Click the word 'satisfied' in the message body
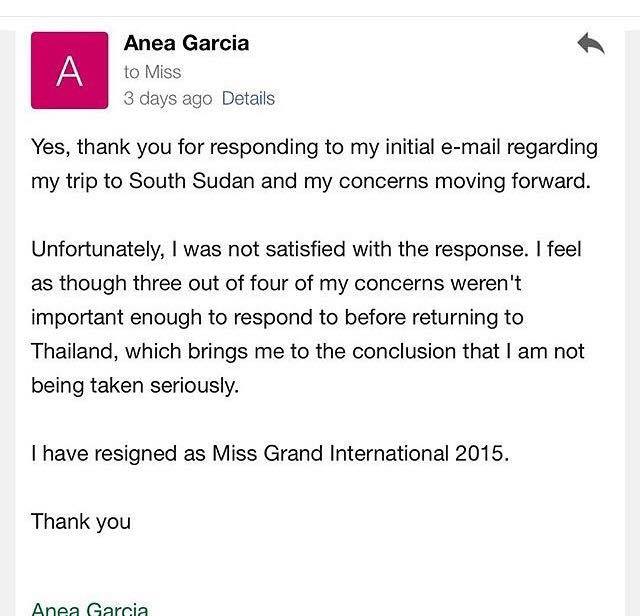 pos(305,249)
